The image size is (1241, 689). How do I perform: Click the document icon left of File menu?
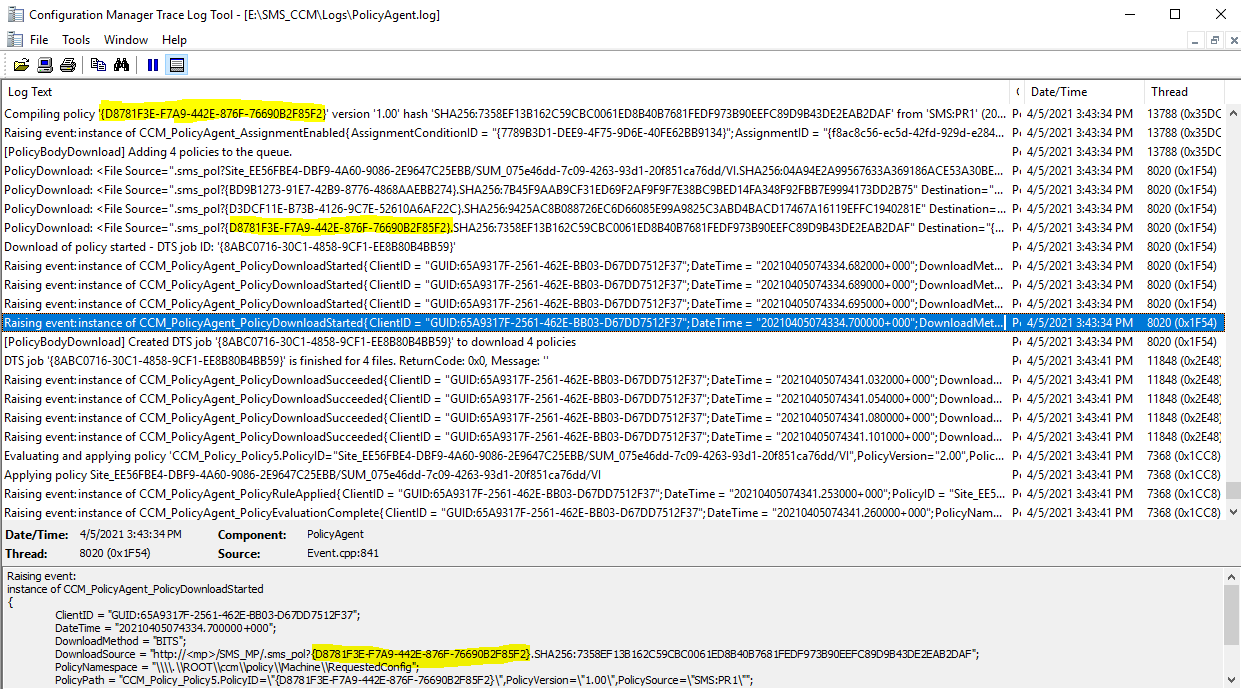tap(13, 39)
